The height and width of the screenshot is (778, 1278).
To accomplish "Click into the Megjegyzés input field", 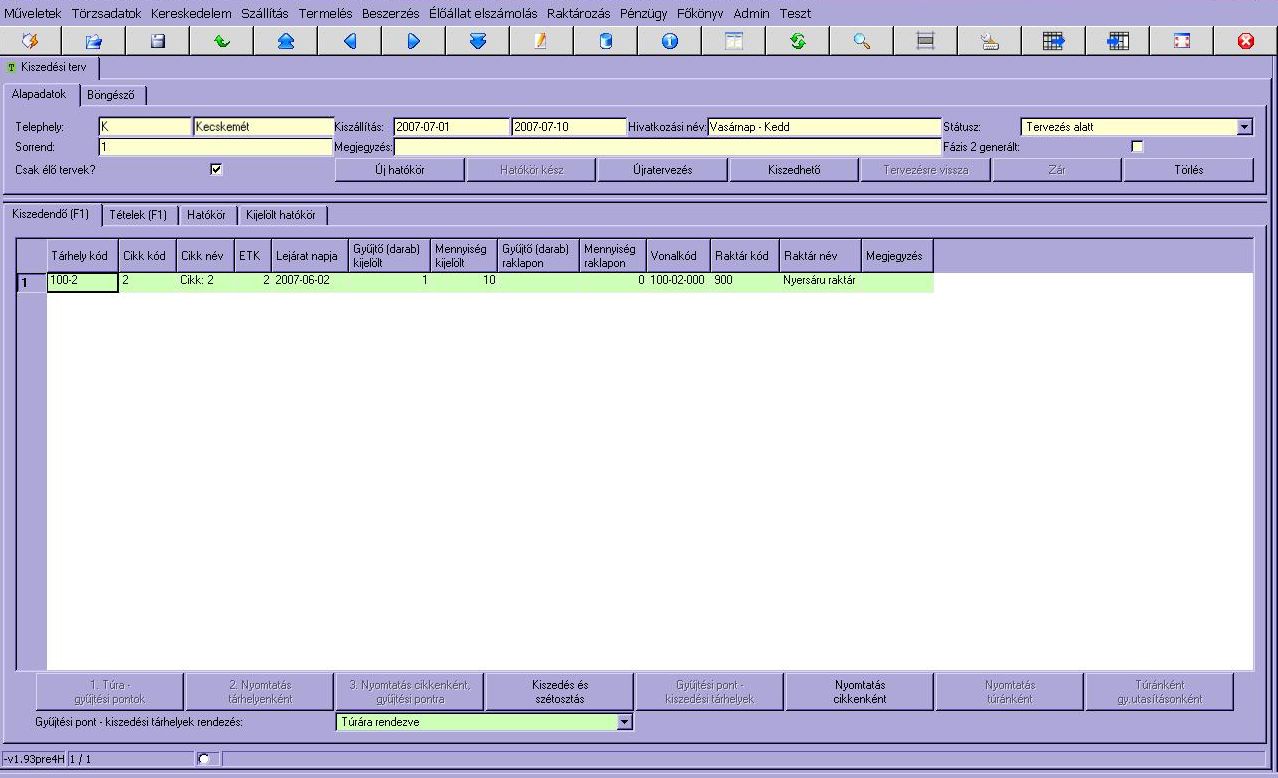I will tap(668, 147).
